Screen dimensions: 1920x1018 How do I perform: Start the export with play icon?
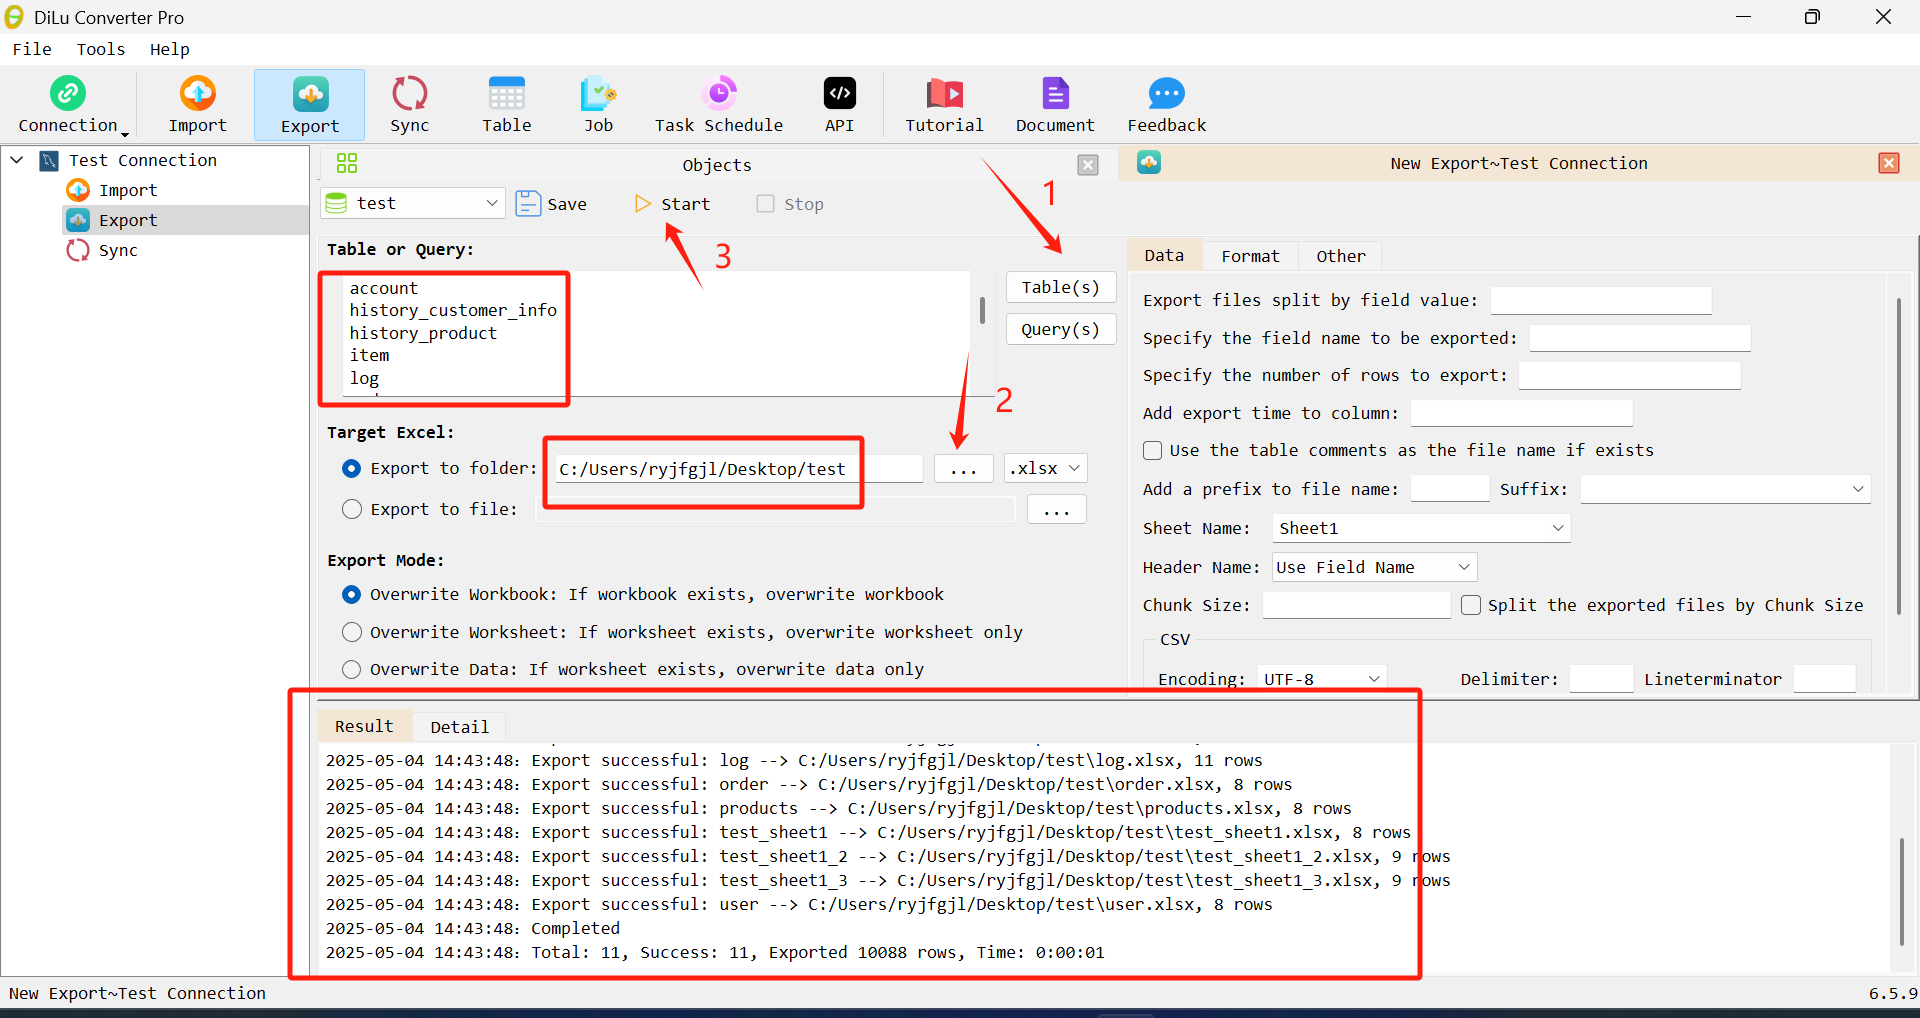click(x=642, y=204)
